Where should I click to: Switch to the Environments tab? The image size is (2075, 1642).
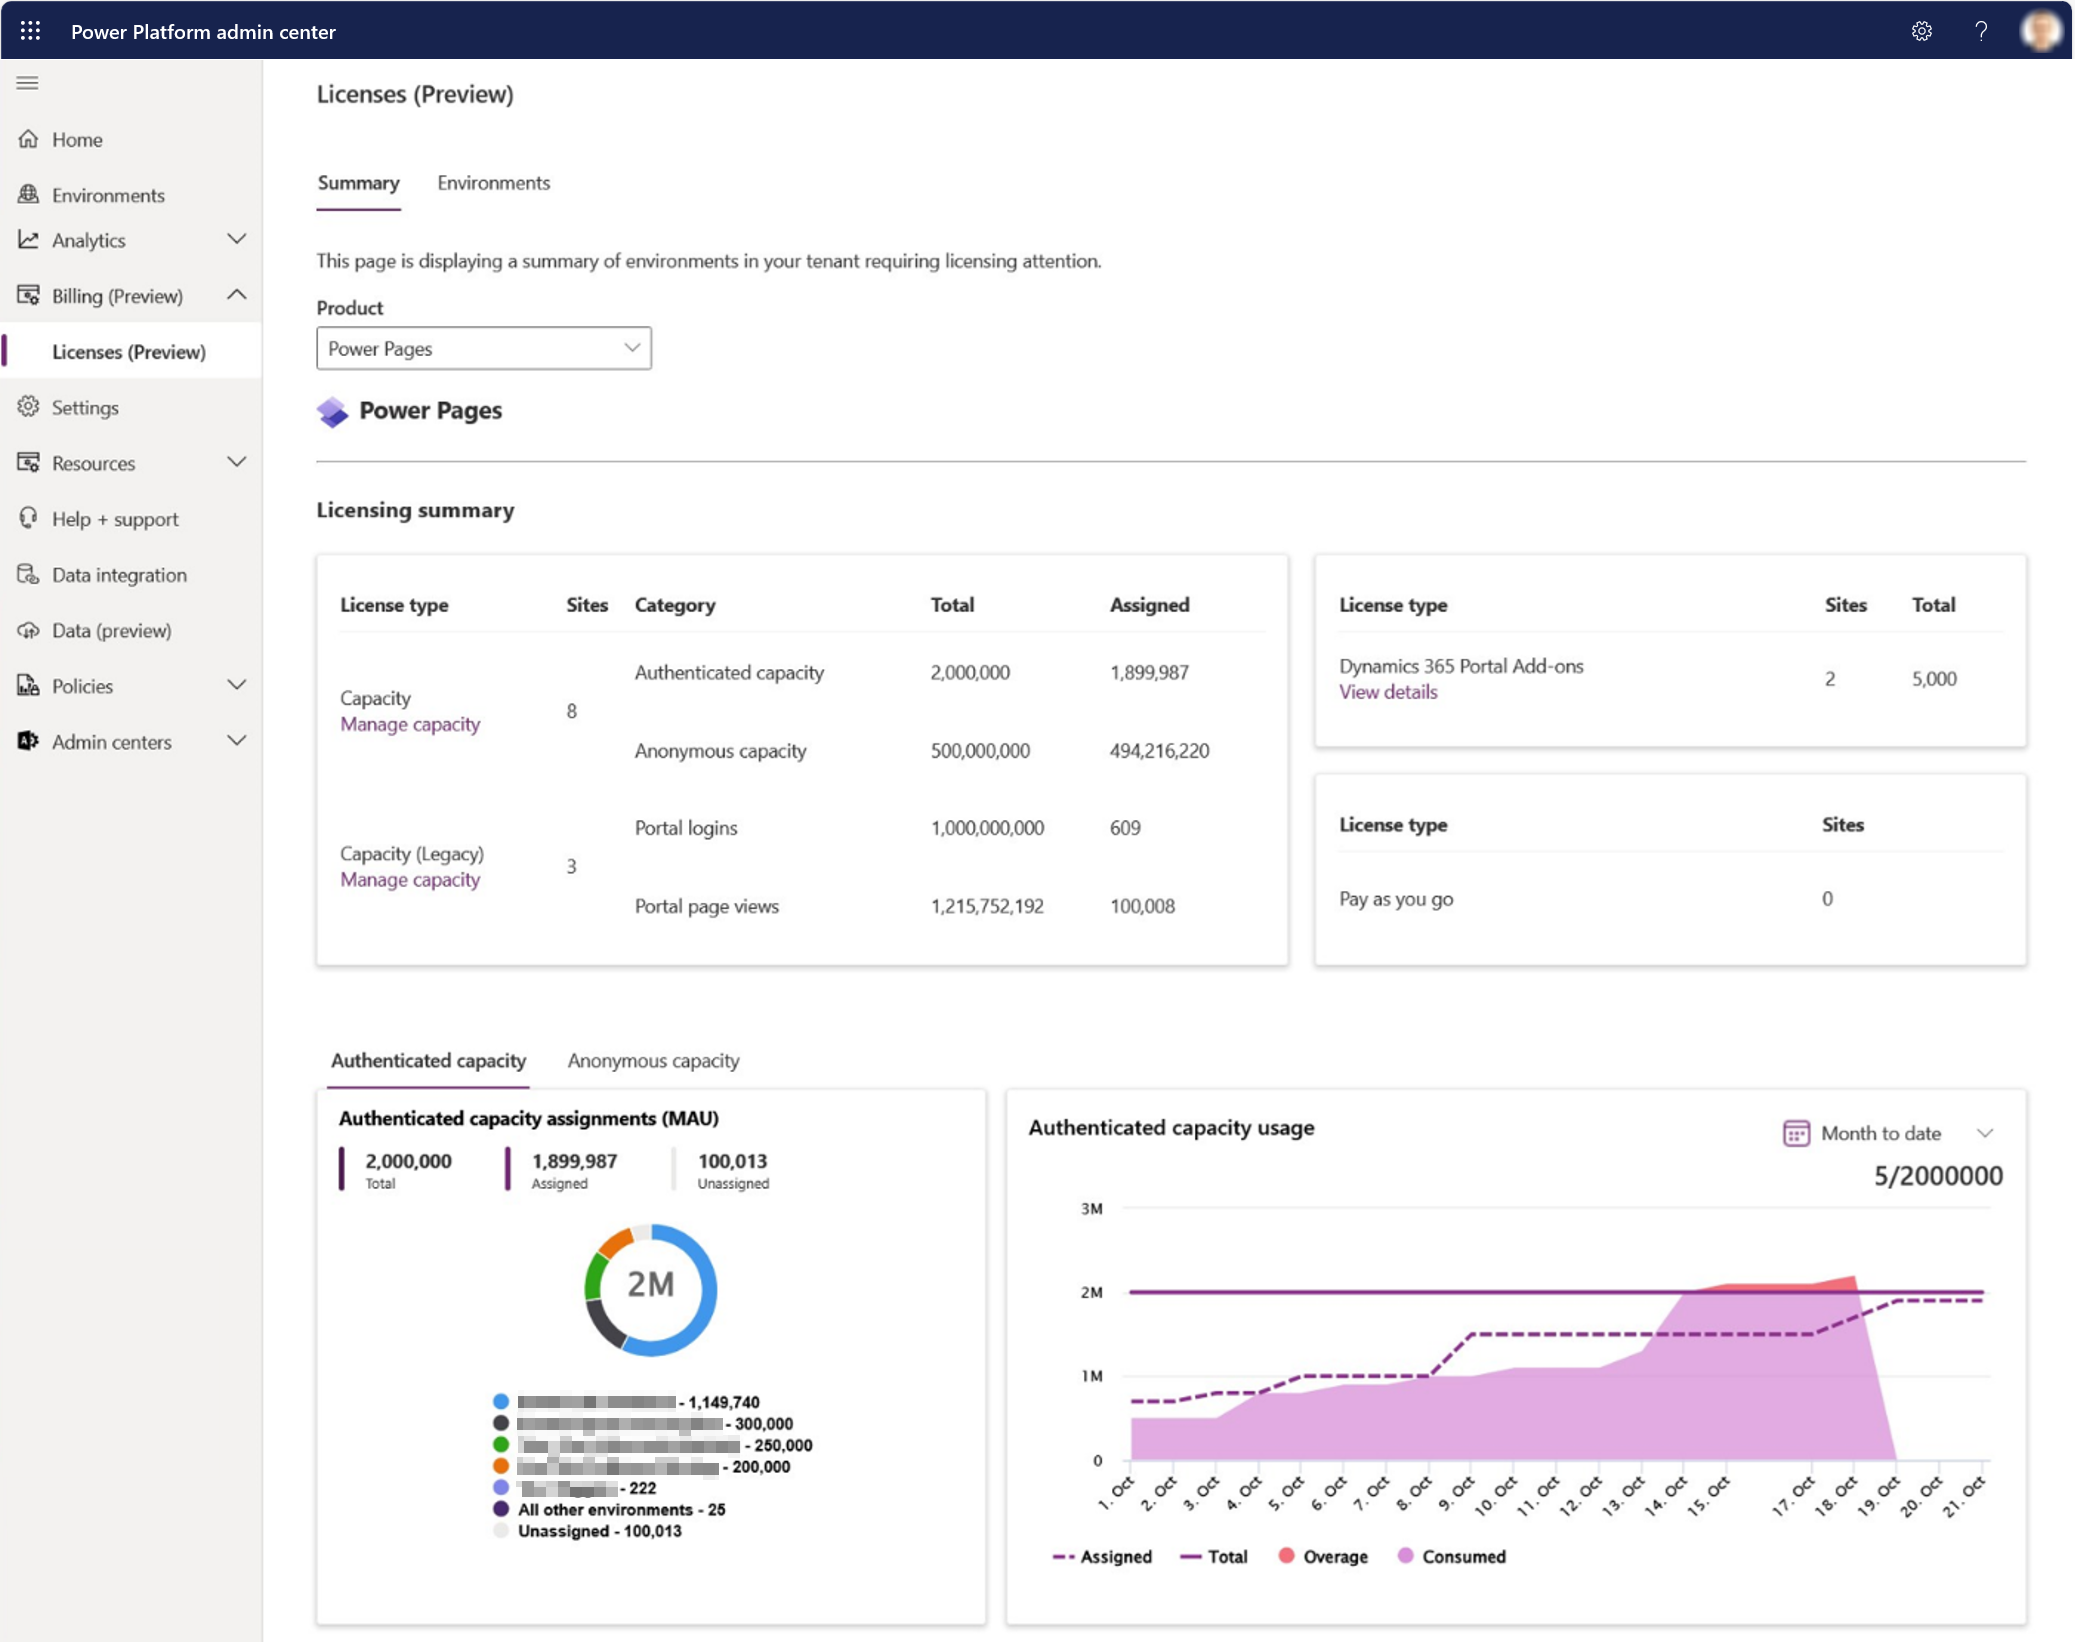[x=495, y=182]
